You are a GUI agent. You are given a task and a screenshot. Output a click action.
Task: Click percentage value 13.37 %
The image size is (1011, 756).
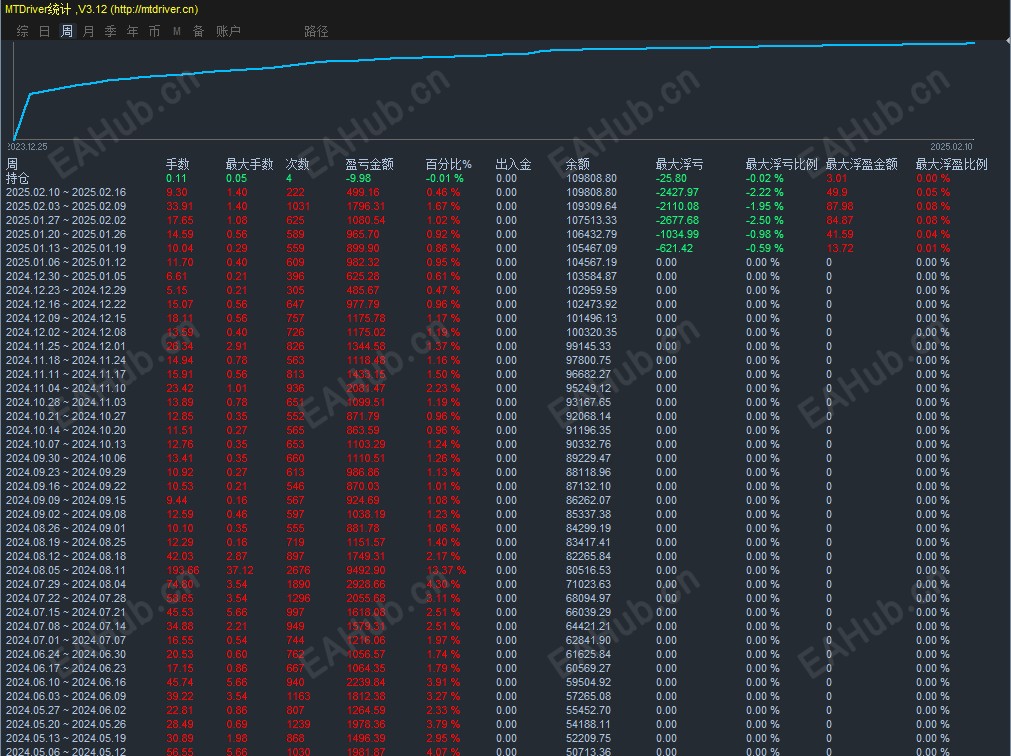pos(446,570)
